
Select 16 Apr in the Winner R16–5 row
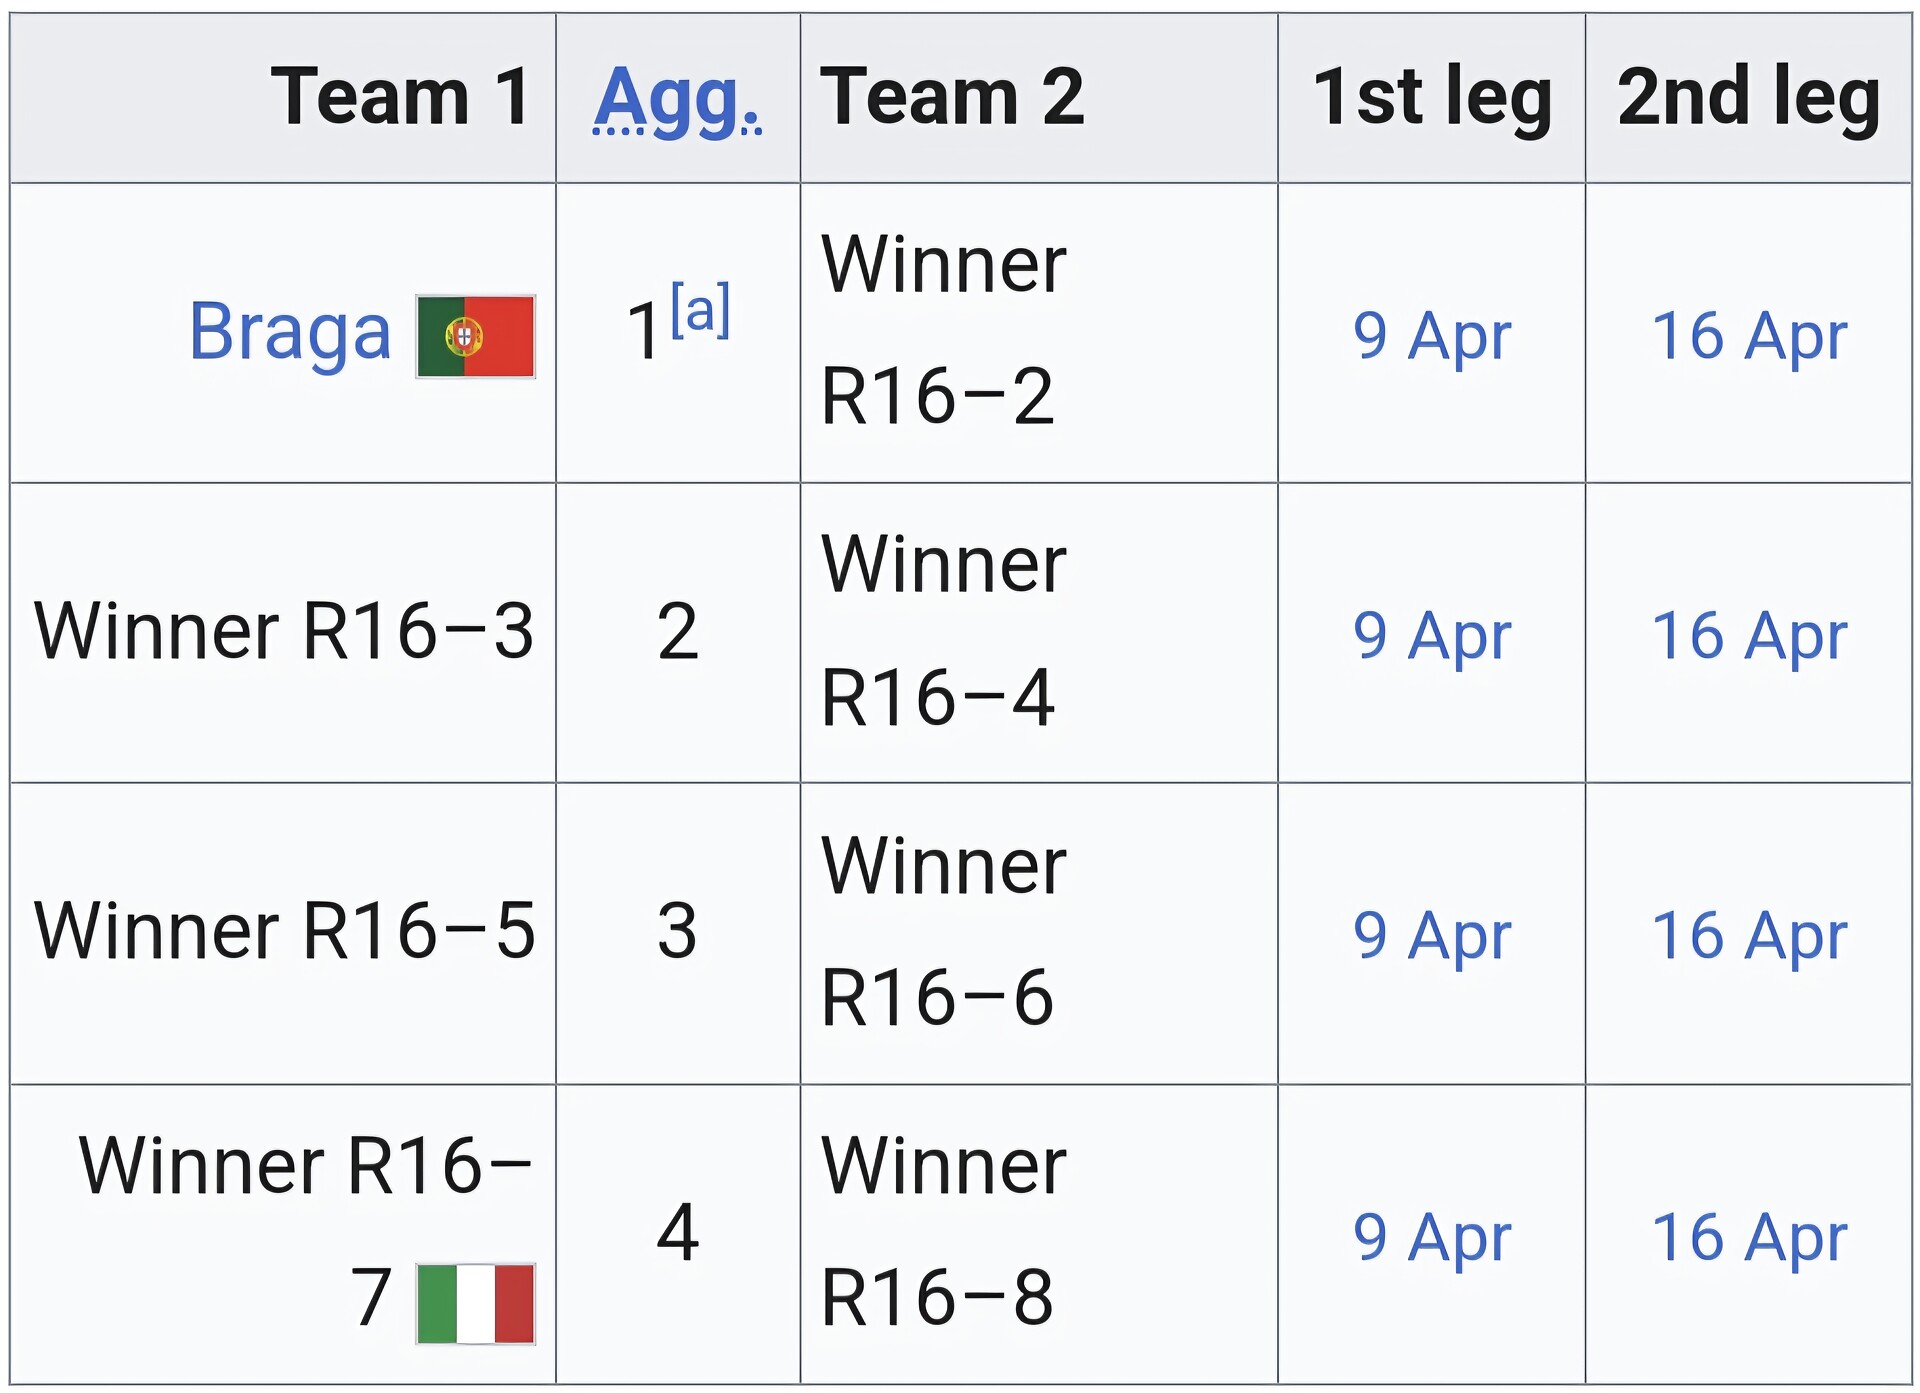pyautogui.click(x=1748, y=936)
